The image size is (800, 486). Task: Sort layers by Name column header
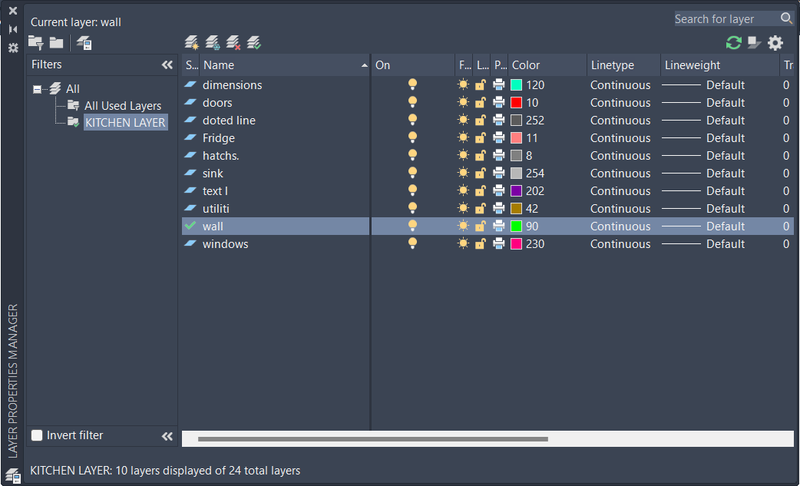[284, 65]
